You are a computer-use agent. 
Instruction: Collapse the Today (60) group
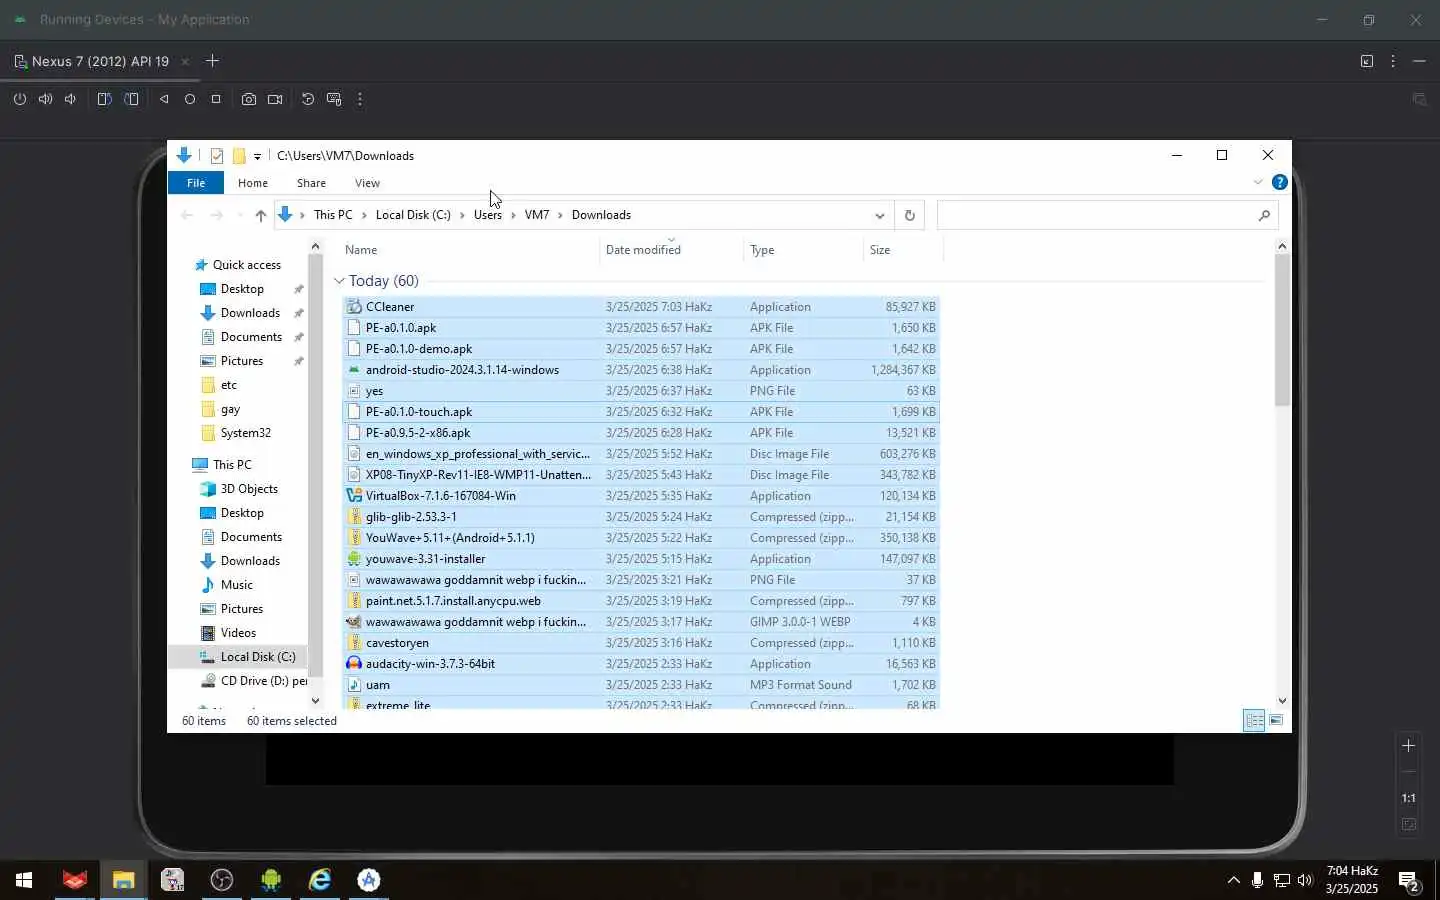(x=339, y=281)
